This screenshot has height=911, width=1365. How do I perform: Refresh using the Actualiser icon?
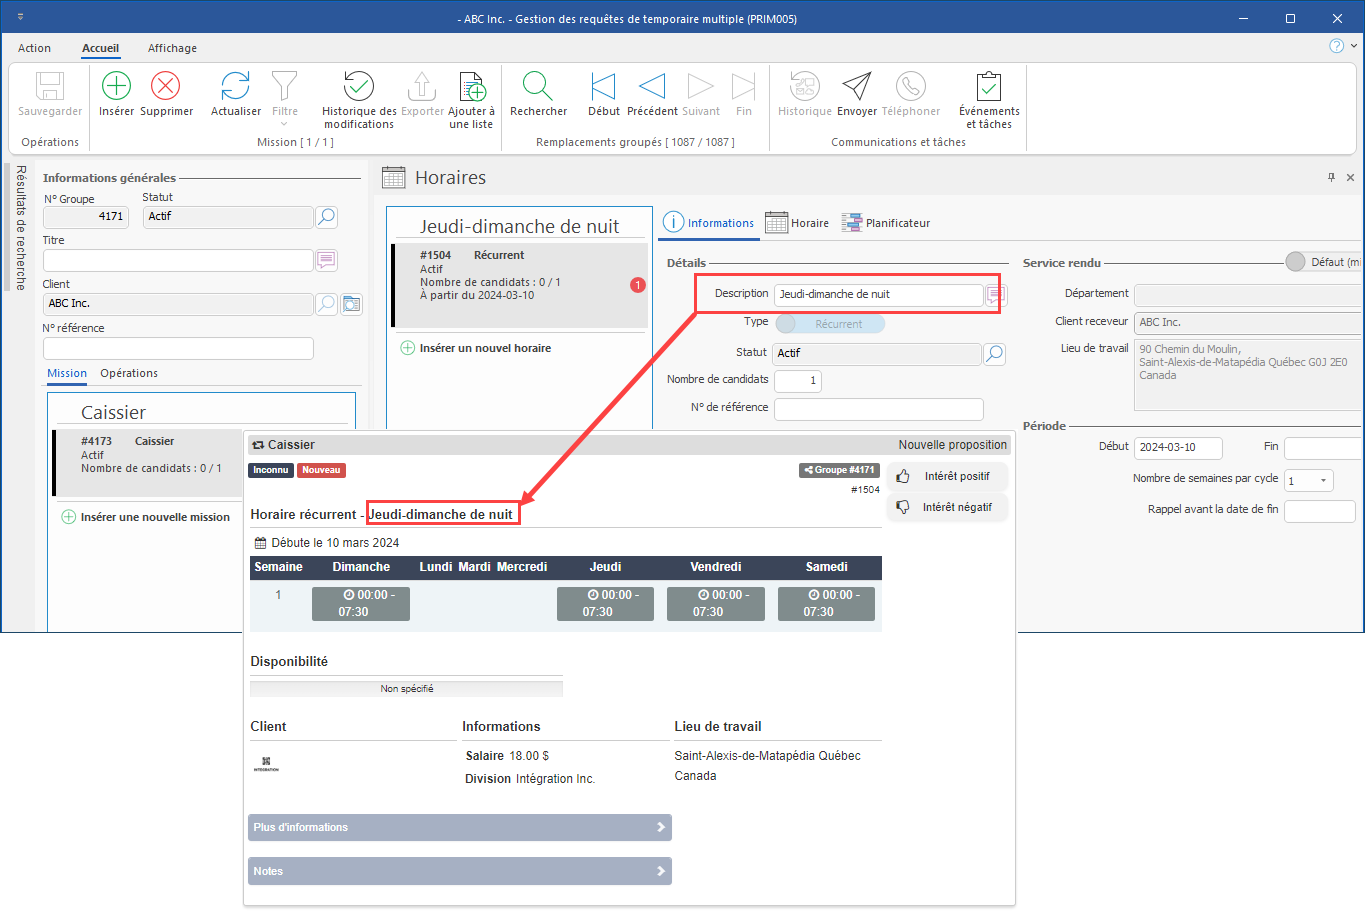[235, 87]
